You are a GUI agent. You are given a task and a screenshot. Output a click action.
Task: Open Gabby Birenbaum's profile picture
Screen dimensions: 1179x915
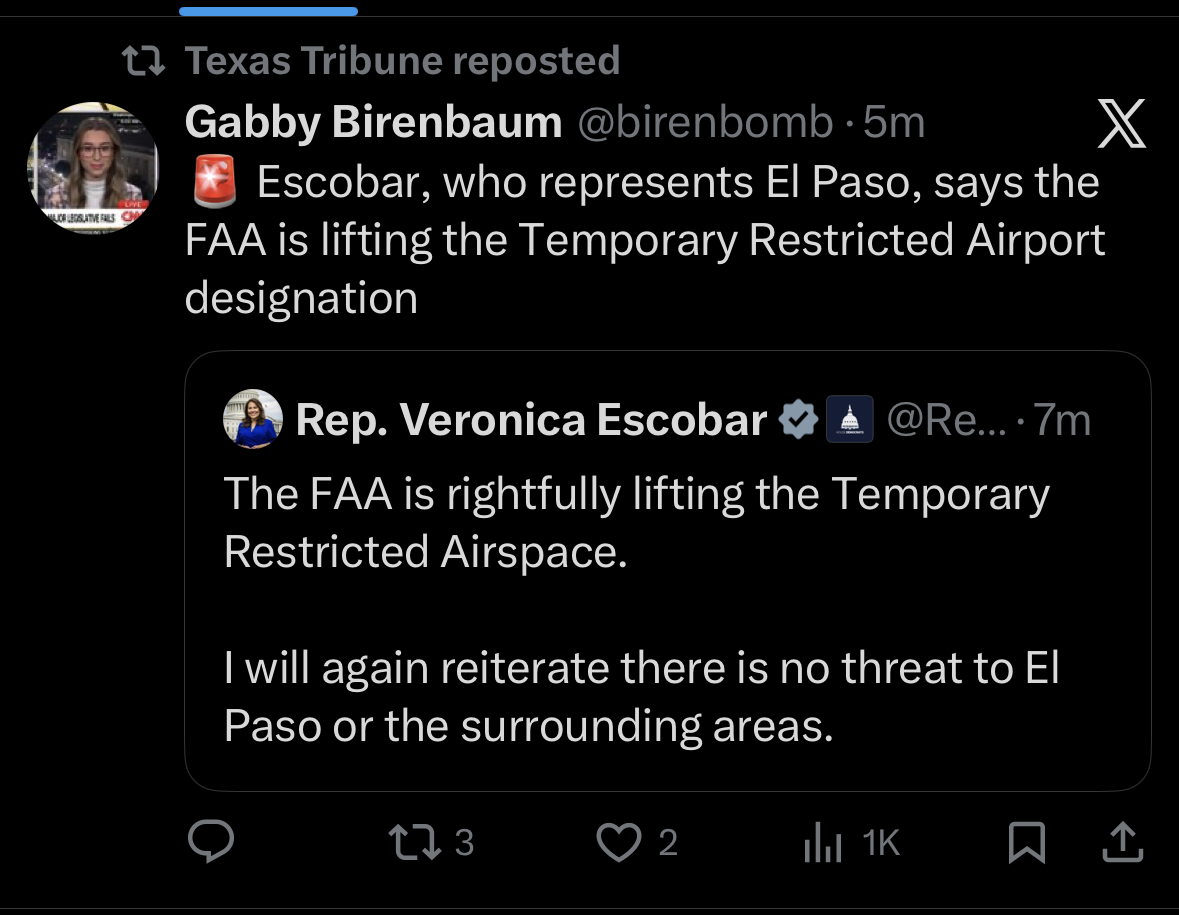click(x=93, y=168)
